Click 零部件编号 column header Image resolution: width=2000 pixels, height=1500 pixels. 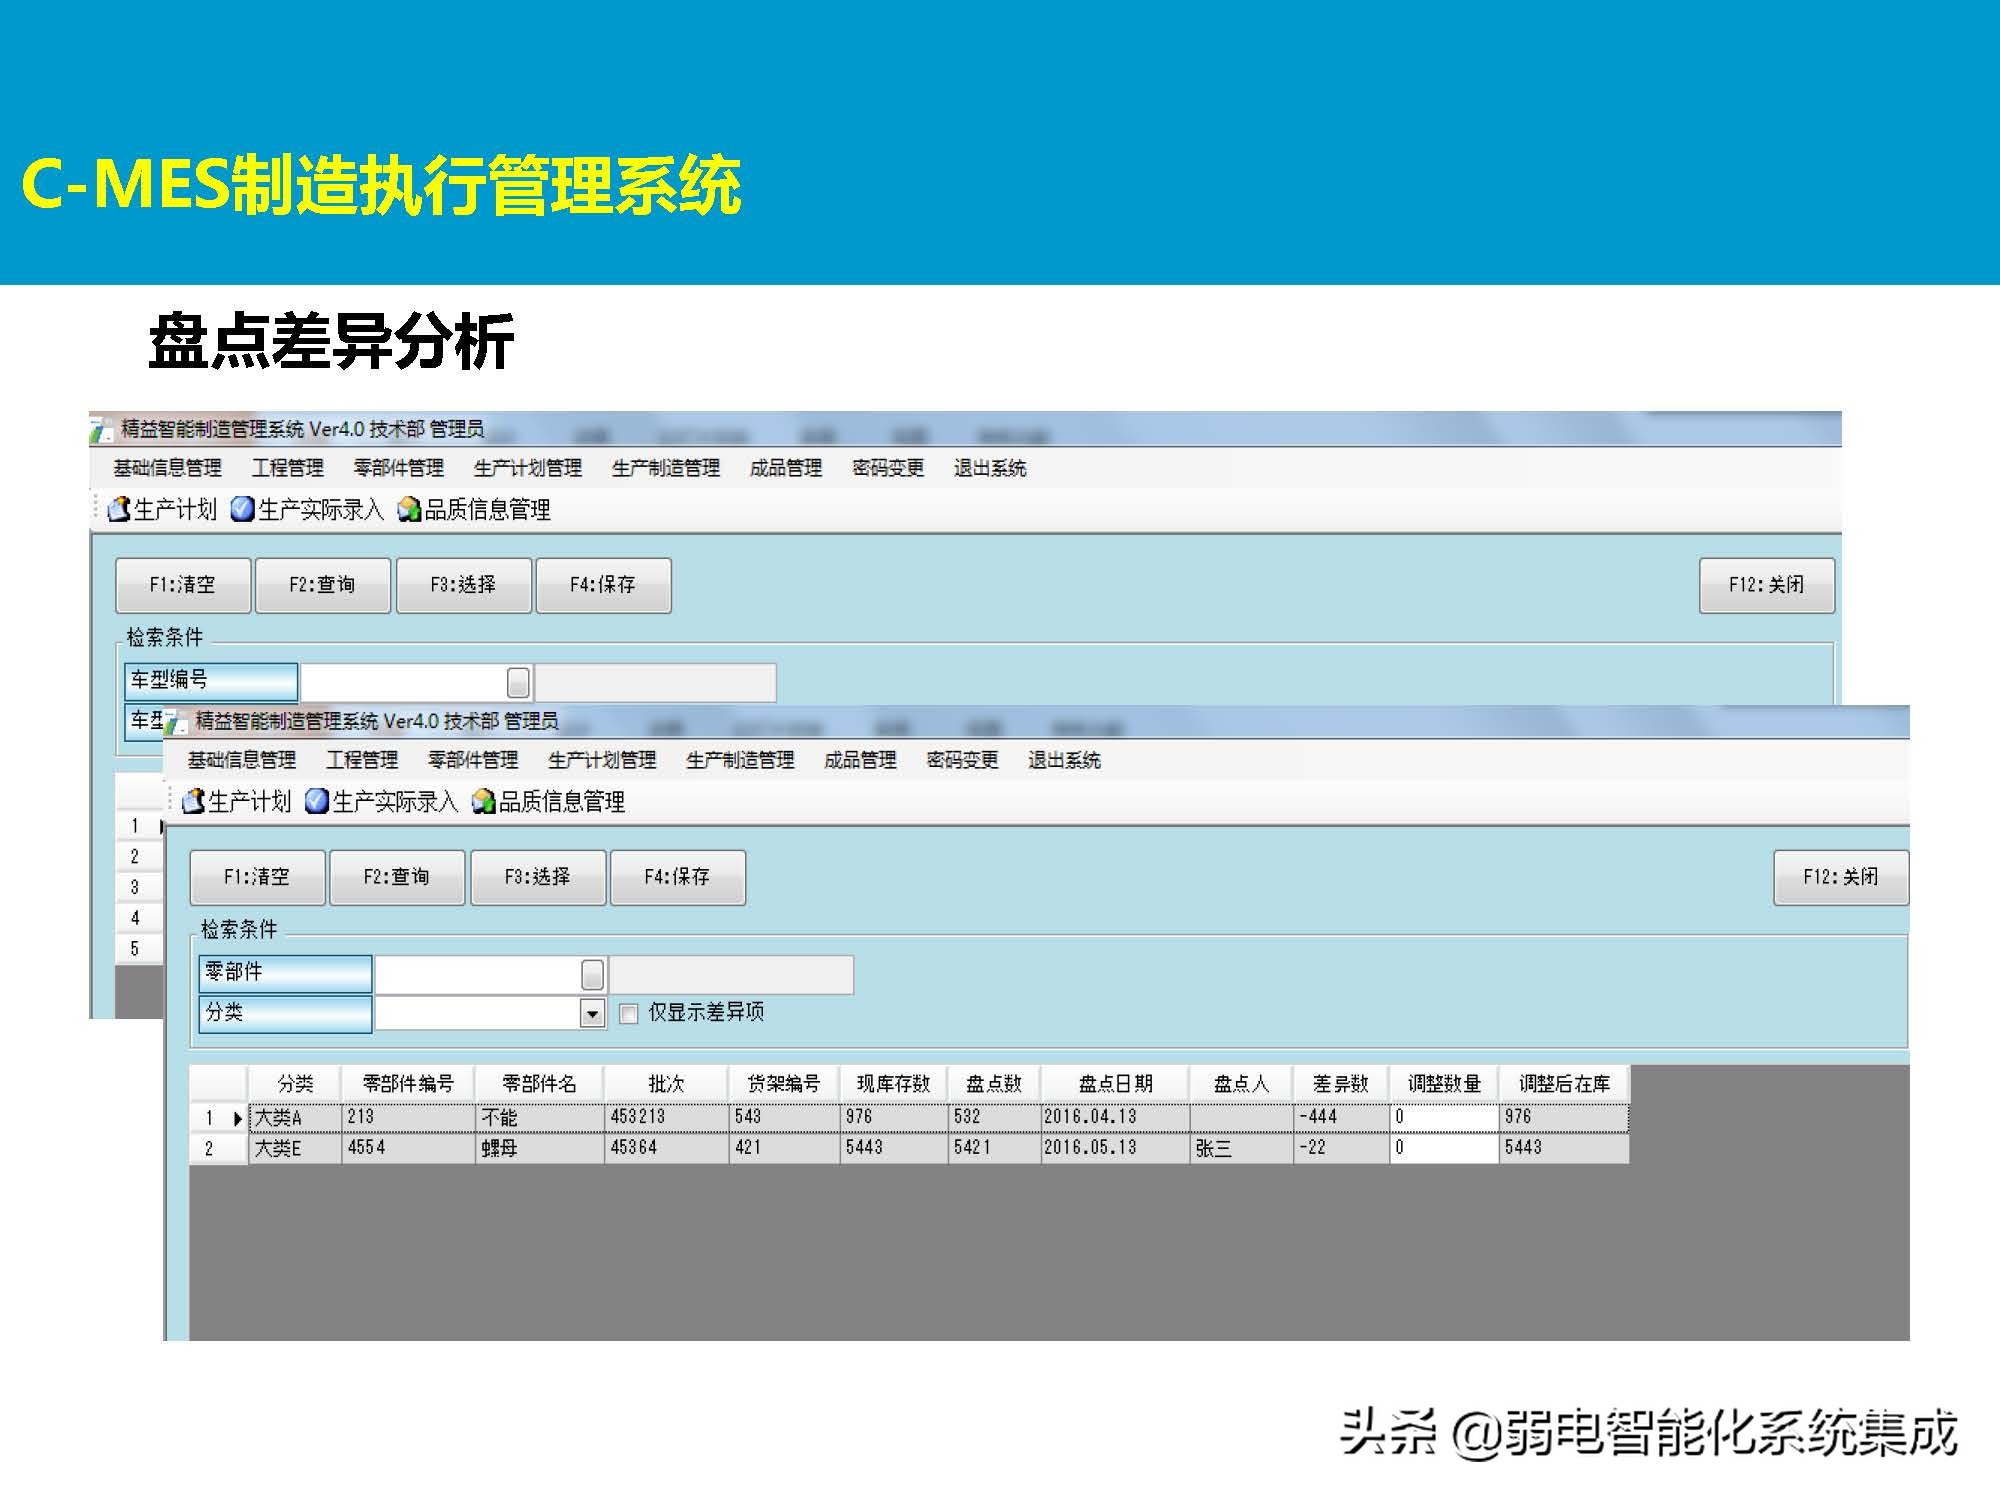tap(408, 1083)
